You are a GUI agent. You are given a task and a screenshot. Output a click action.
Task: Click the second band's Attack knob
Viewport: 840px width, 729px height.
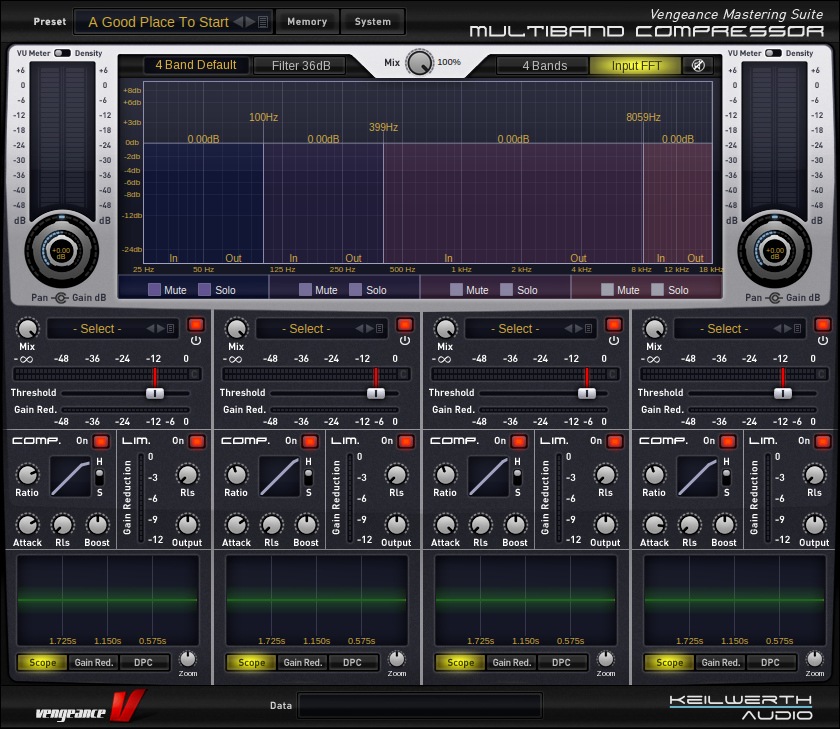236,524
